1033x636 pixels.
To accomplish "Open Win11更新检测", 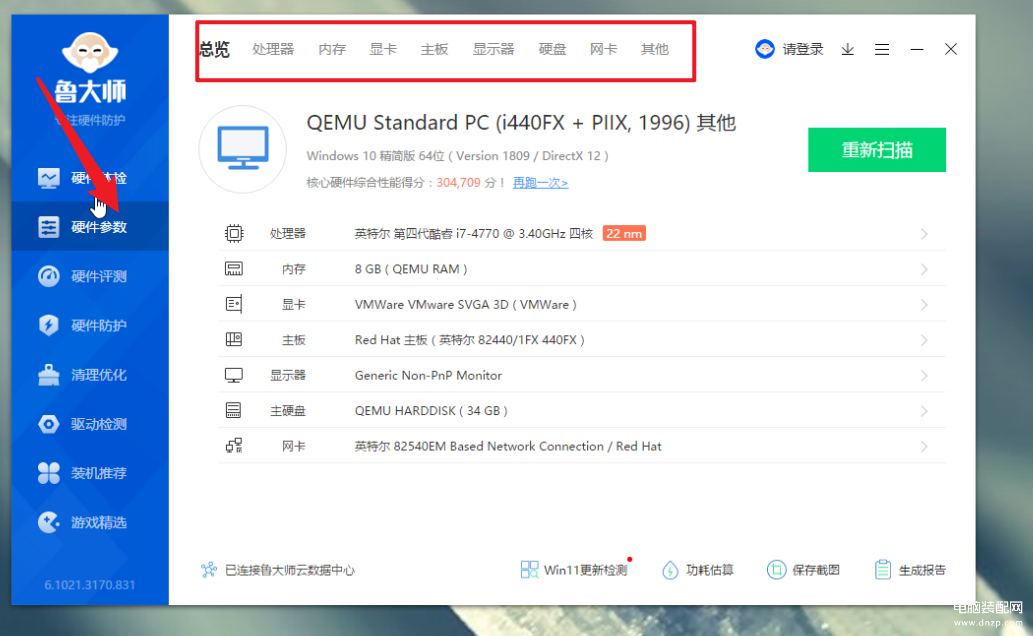I will click(574, 570).
